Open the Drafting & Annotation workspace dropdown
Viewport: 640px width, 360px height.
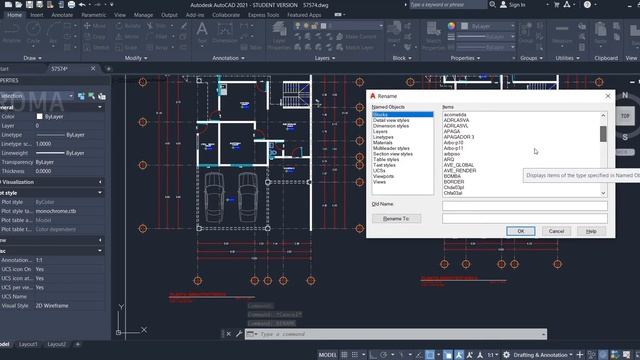pos(543,355)
